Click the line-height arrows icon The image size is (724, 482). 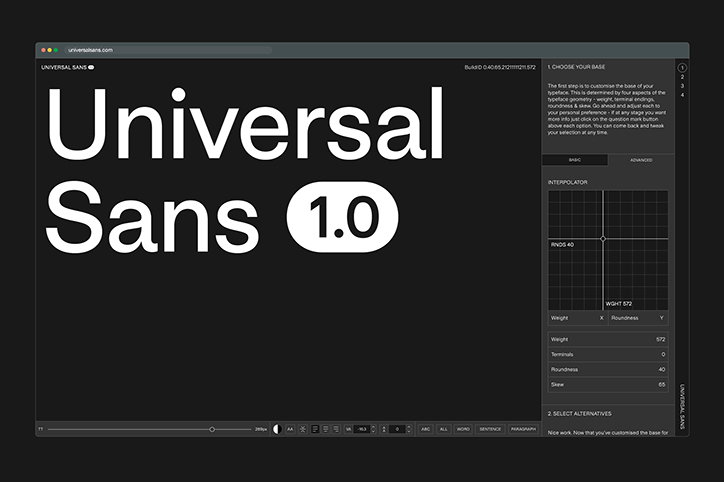click(384, 429)
